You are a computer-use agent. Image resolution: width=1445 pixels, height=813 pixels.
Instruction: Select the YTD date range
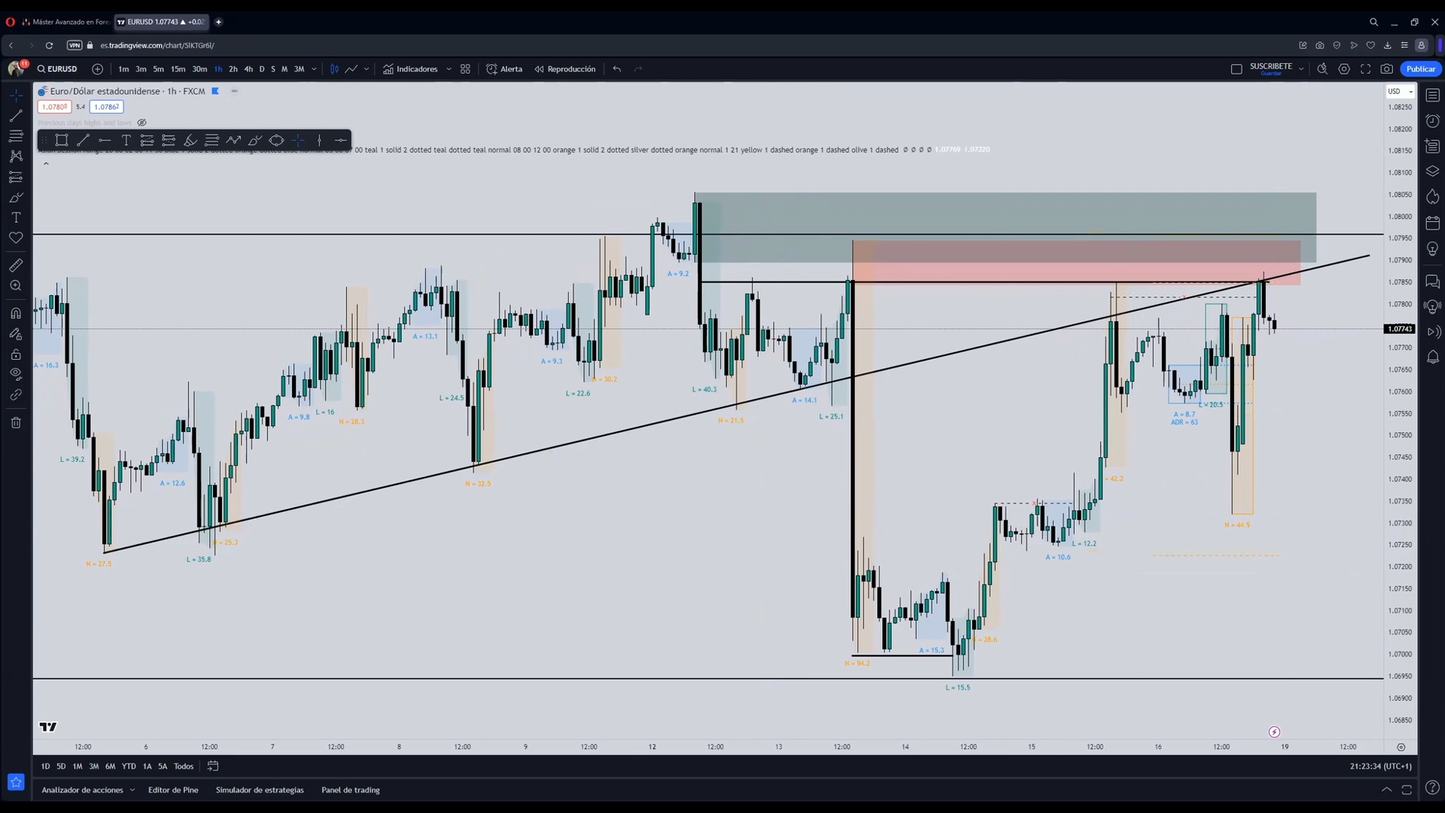point(129,766)
